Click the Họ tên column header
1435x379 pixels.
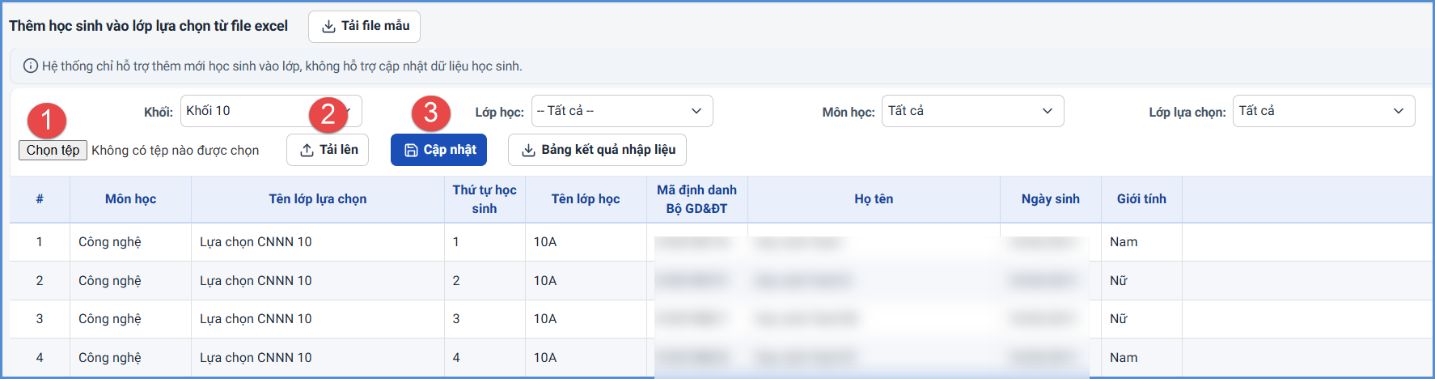pos(874,199)
